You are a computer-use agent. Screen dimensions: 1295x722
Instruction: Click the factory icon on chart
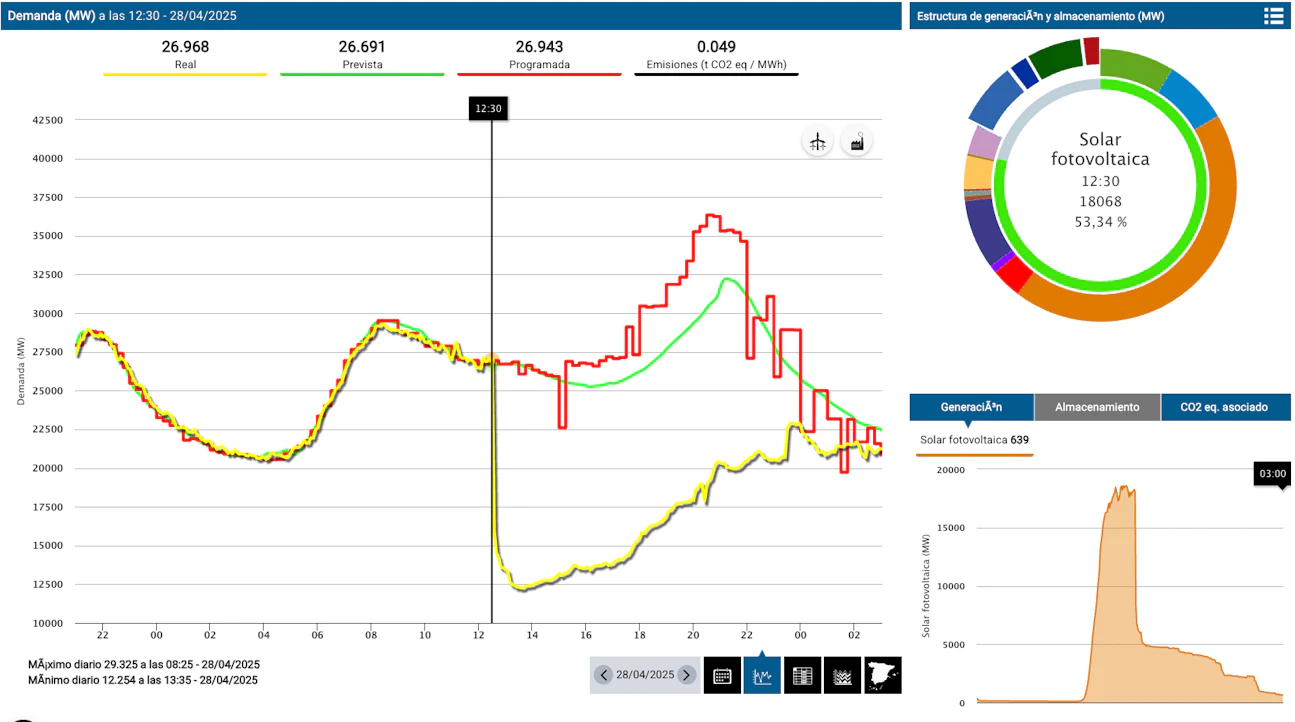857,142
